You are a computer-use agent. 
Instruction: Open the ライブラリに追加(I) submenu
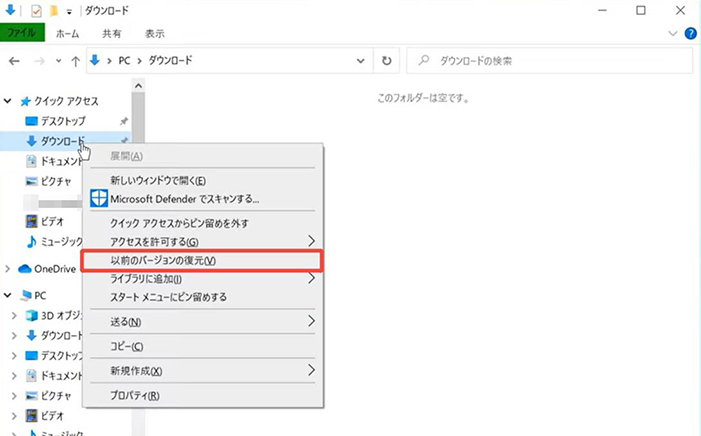pyautogui.click(x=203, y=279)
